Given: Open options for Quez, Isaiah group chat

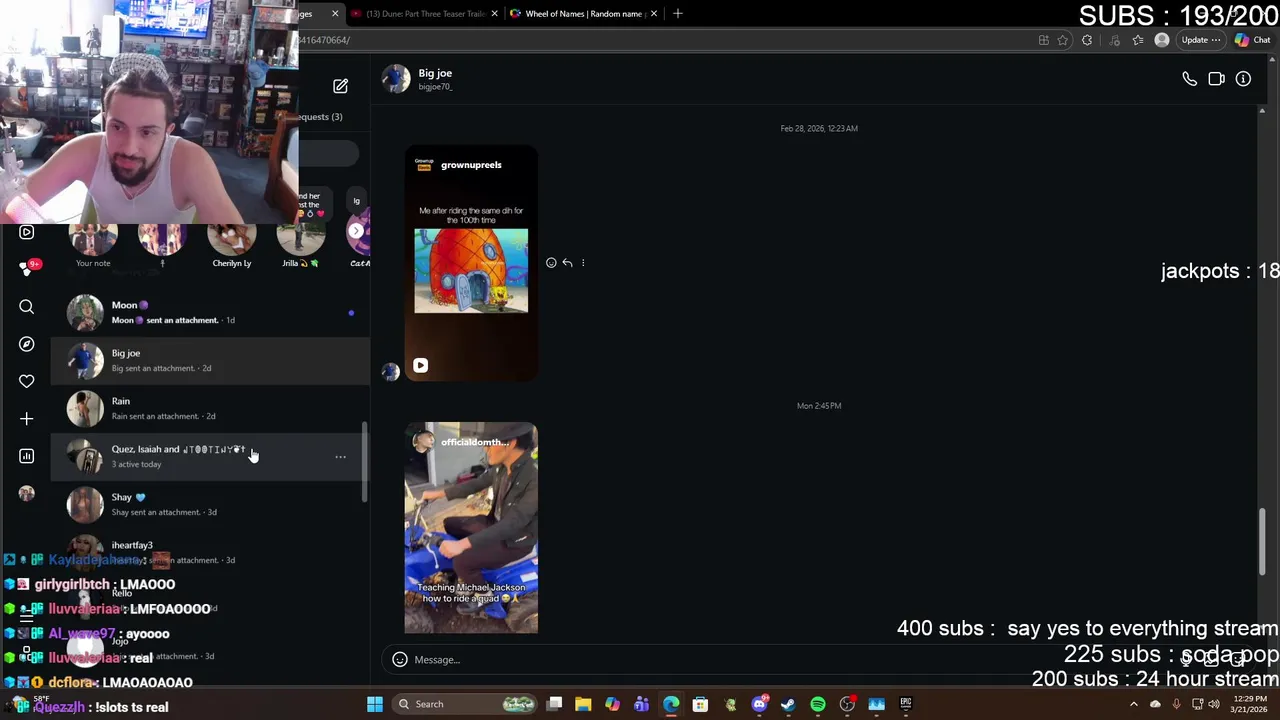Looking at the screenshot, I should (x=340, y=457).
